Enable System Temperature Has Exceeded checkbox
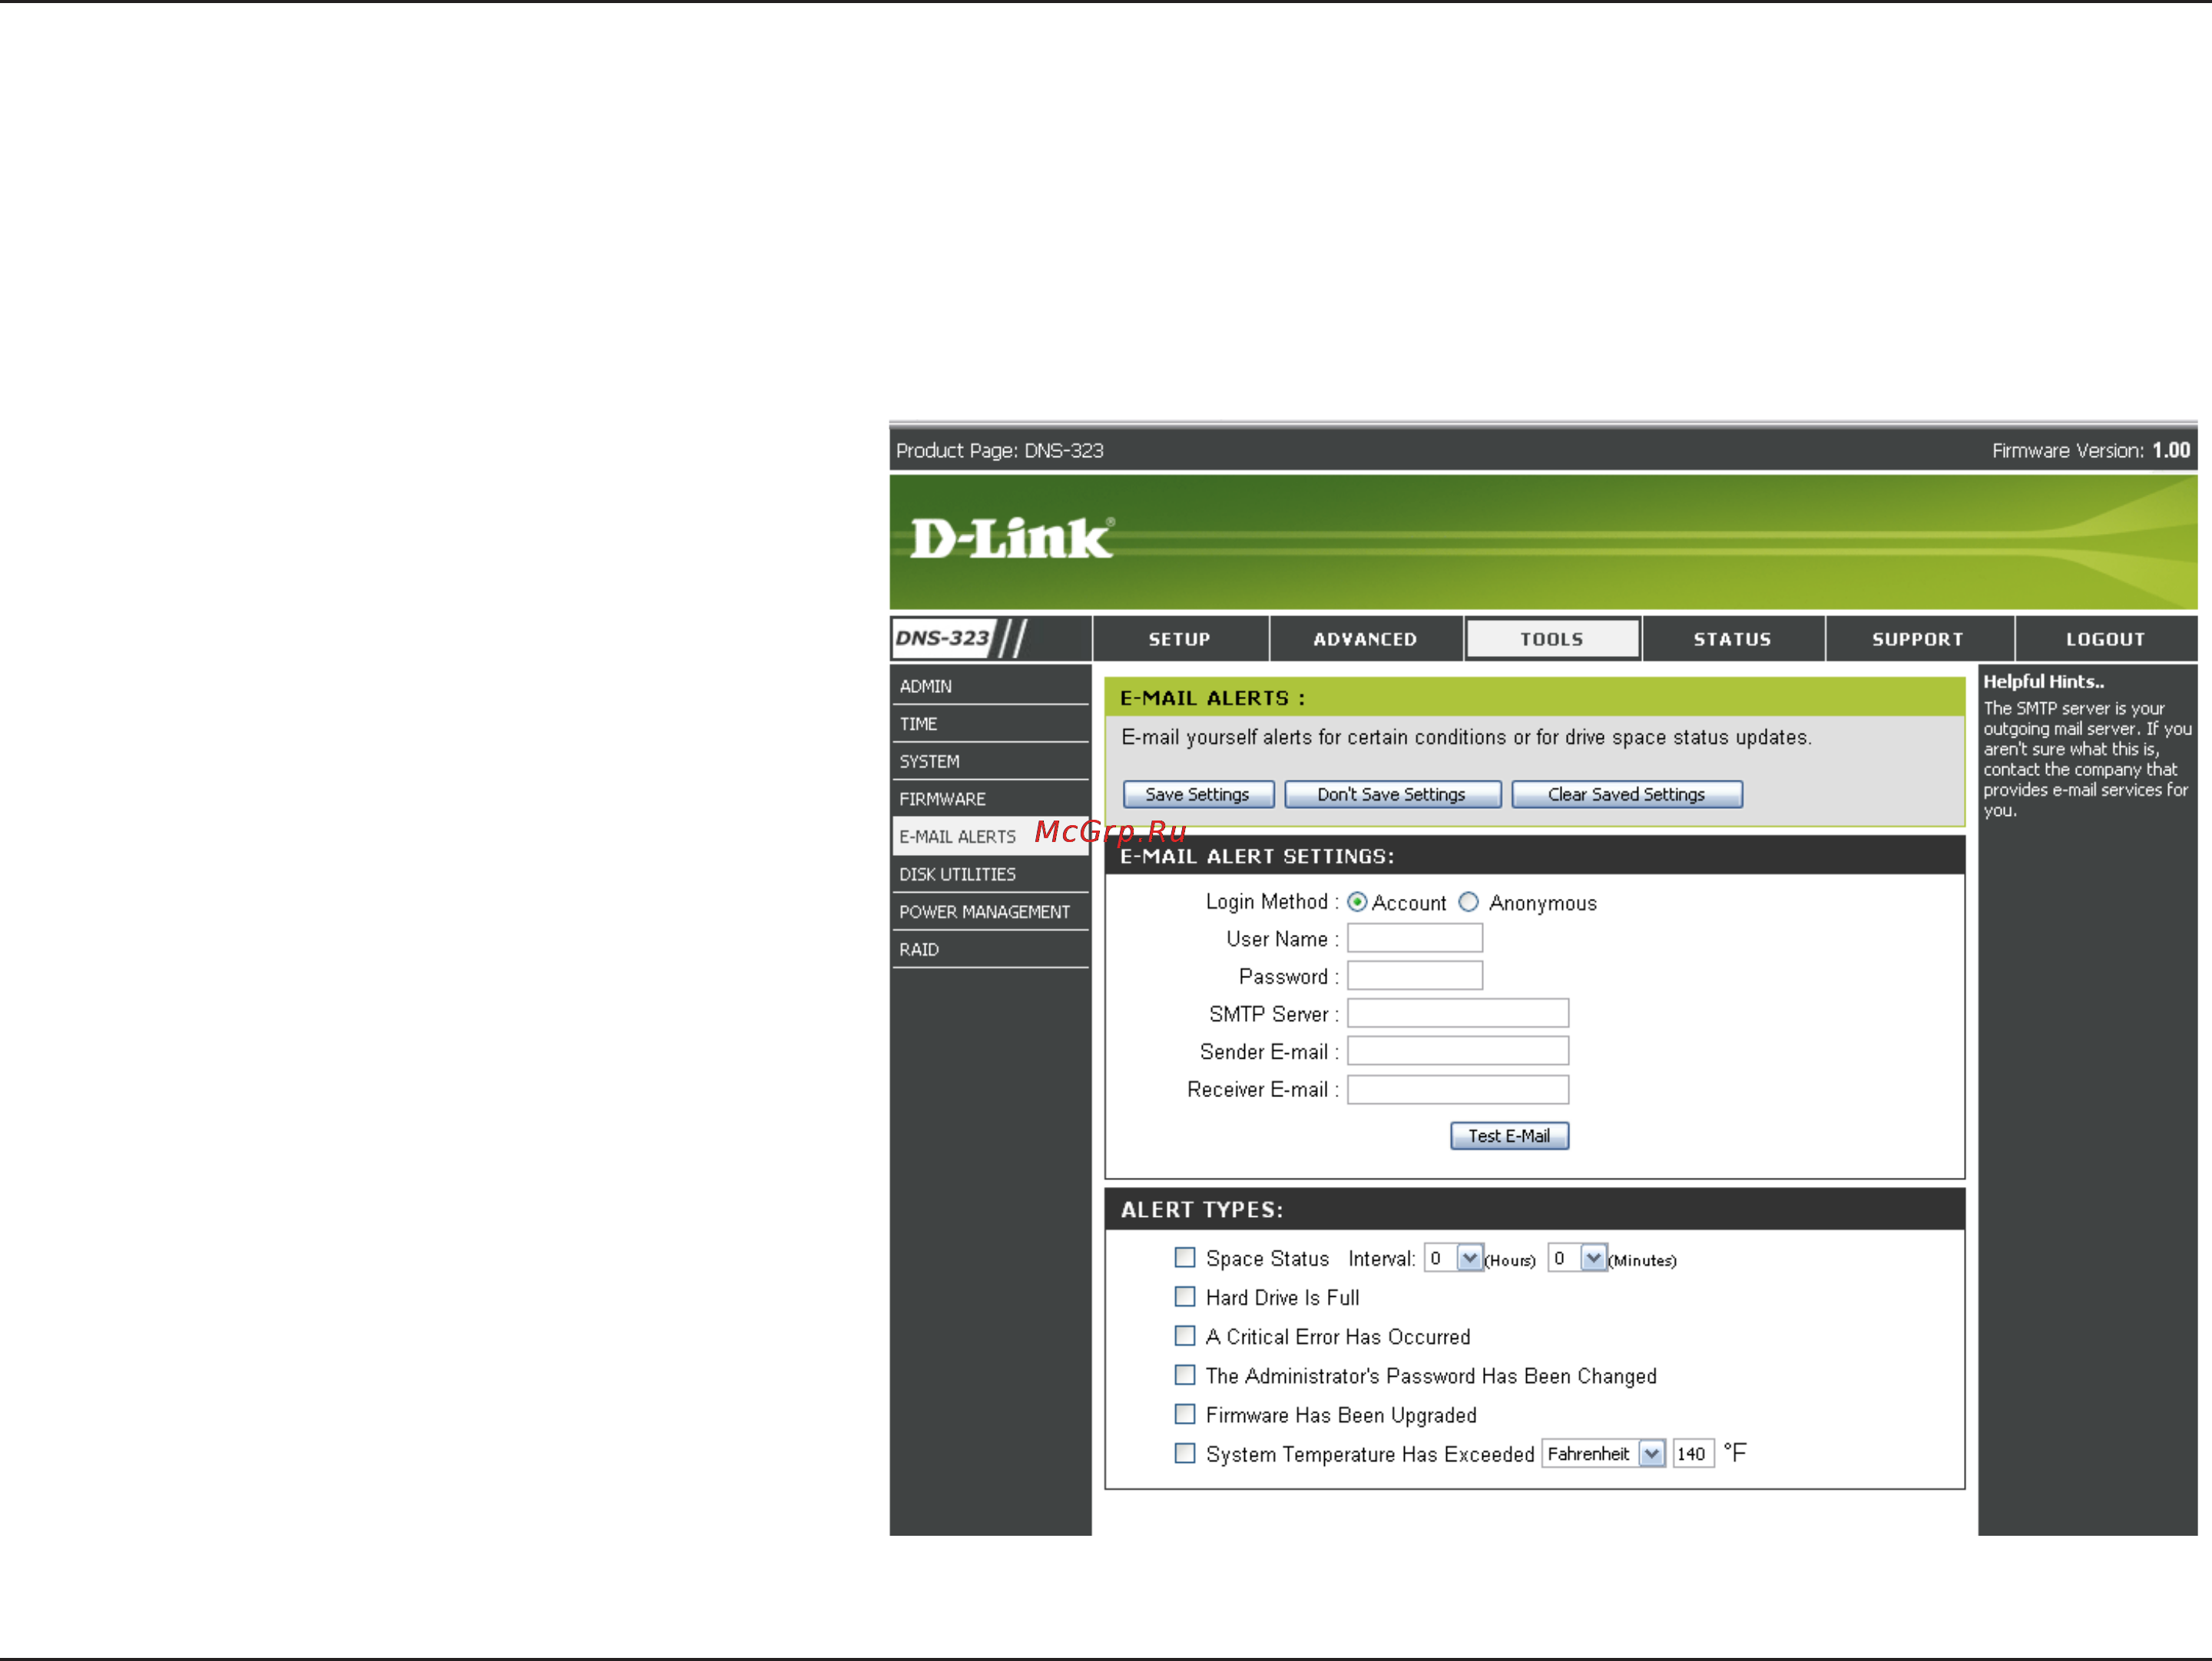Viewport: 2212px width, 1661px height. 1185,1453
